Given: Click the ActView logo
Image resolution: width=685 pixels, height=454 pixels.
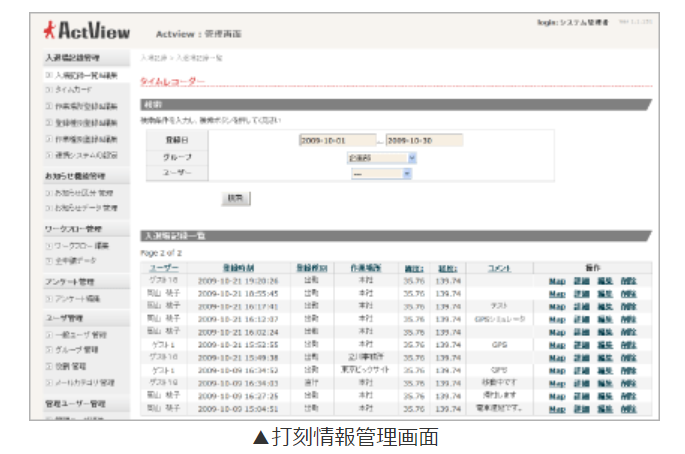Looking at the screenshot, I should (x=90, y=29).
